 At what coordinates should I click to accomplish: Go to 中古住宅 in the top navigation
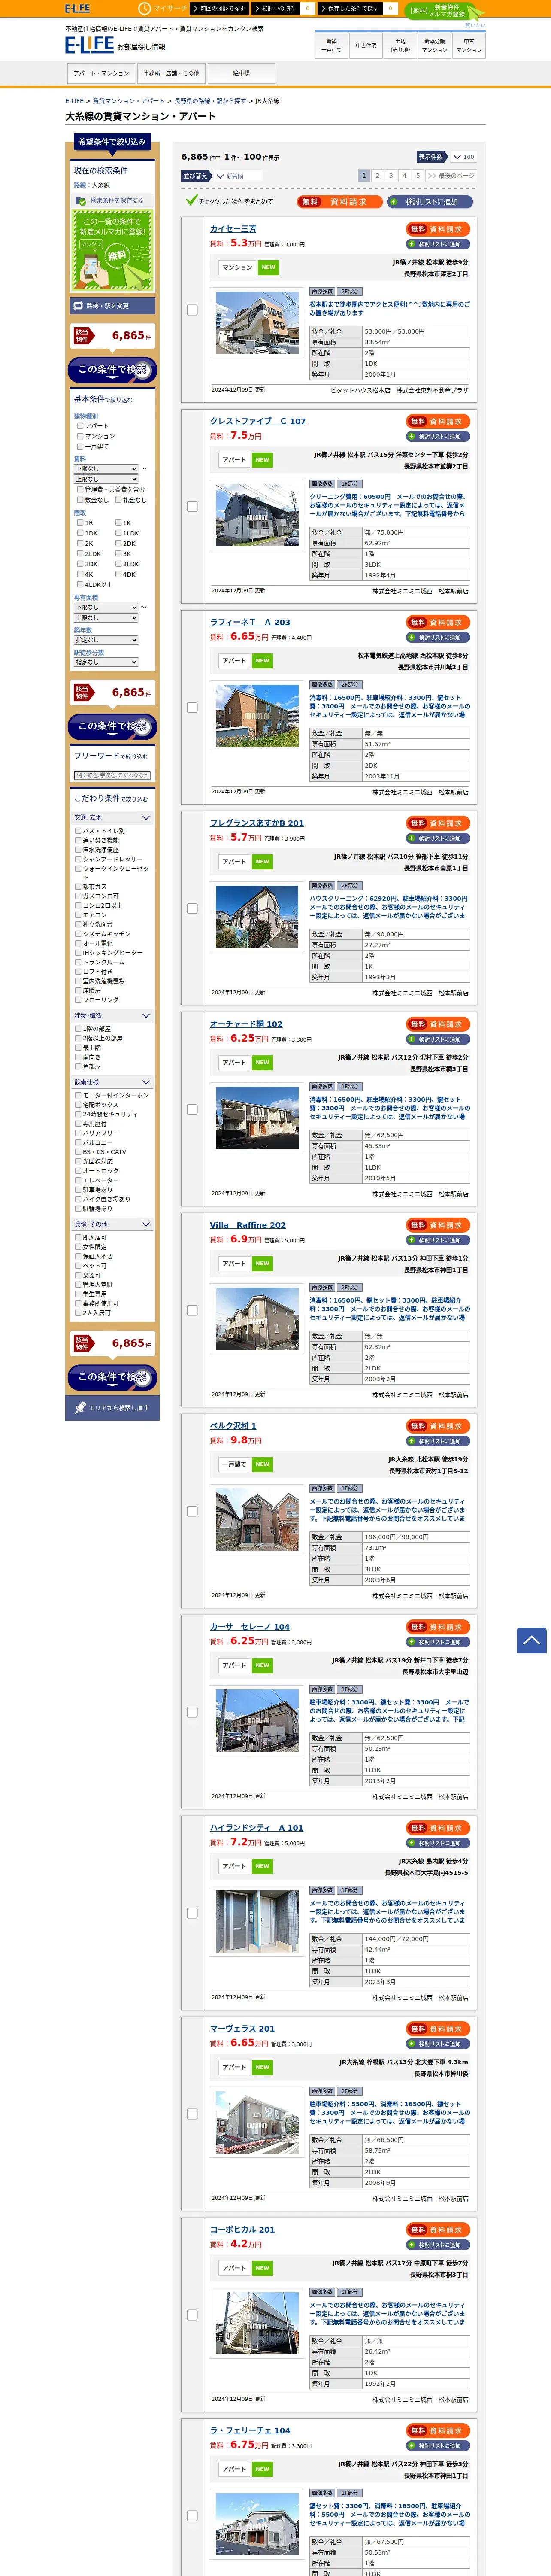[x=366, y=45]
